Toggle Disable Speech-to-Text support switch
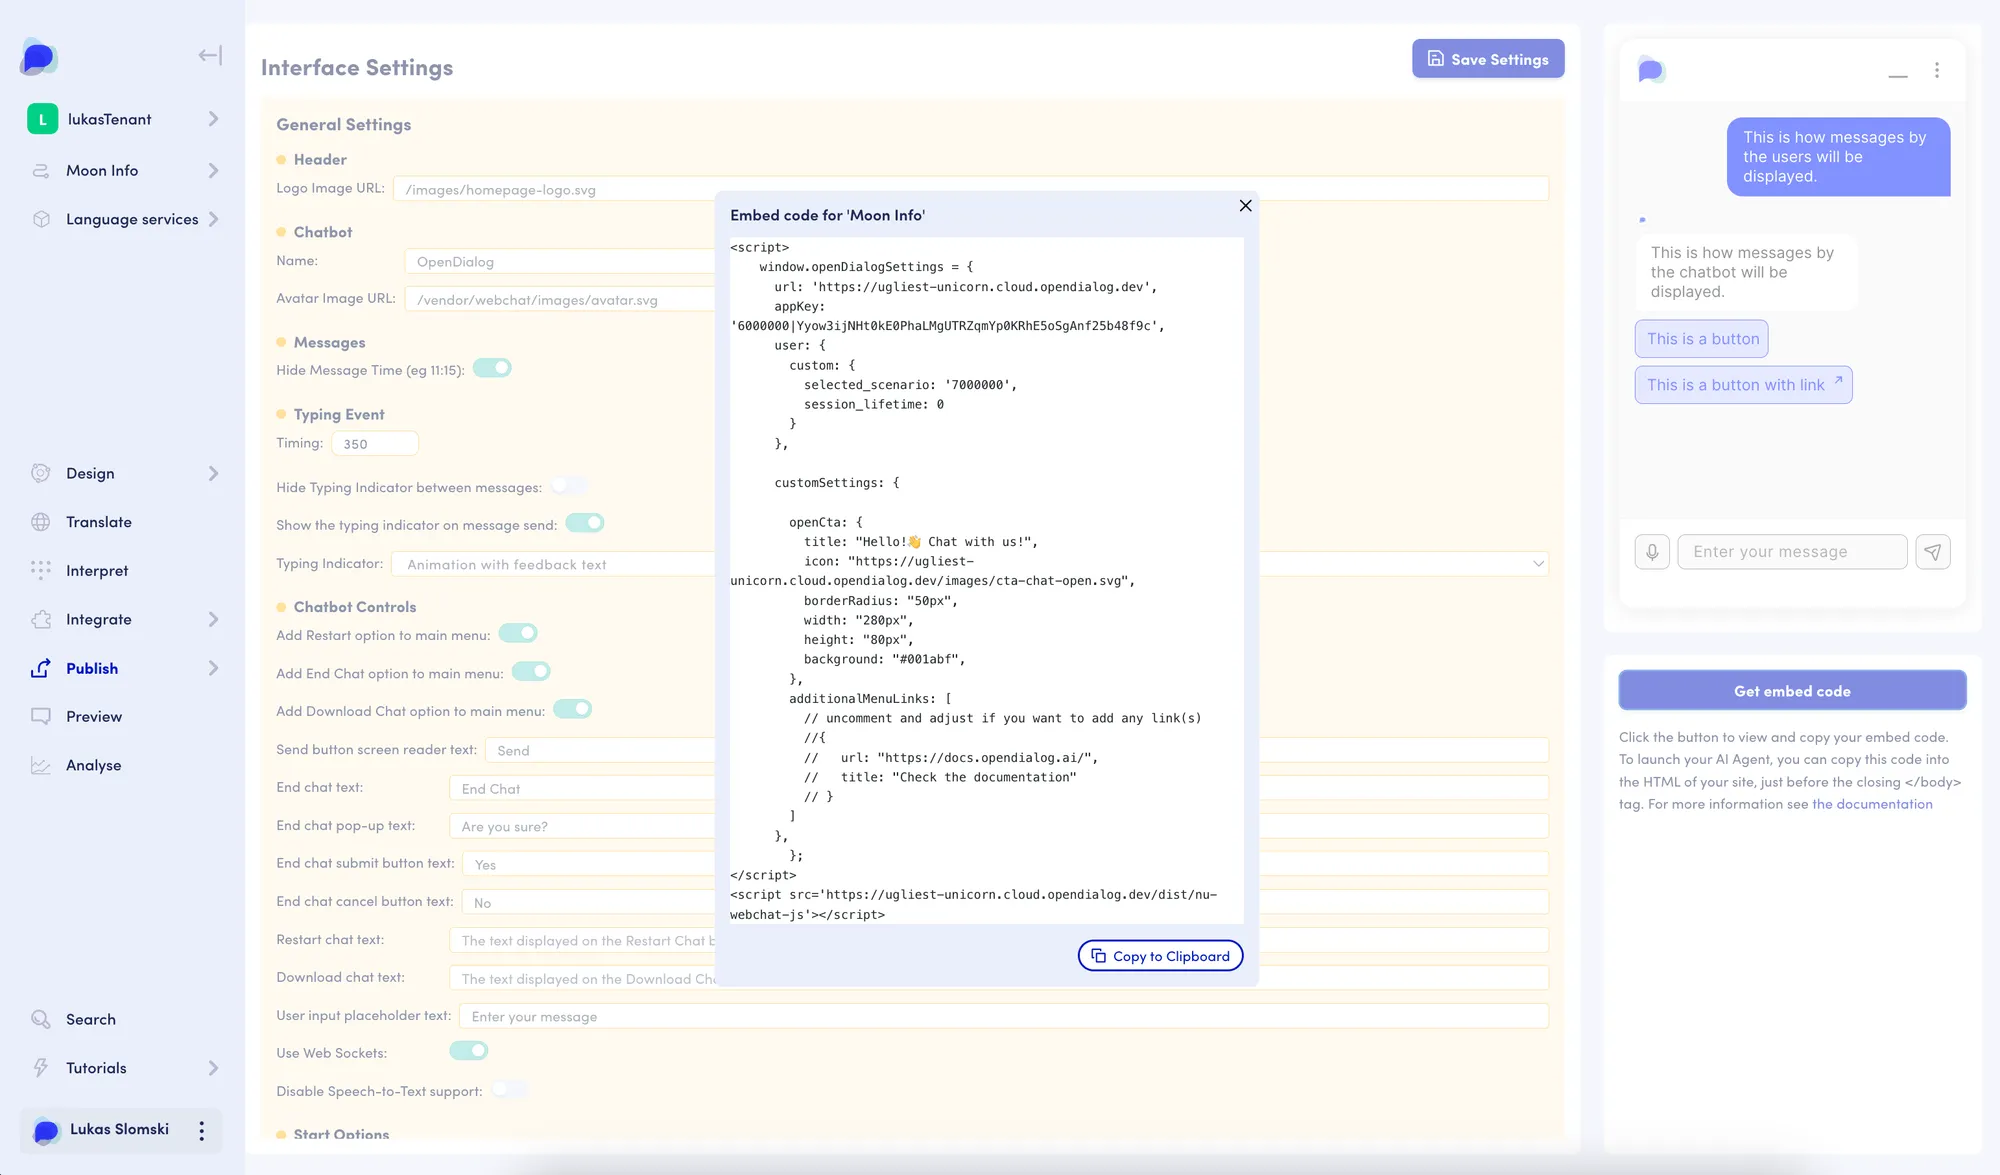2000x1175 pixels. [x=510, y=1090]
